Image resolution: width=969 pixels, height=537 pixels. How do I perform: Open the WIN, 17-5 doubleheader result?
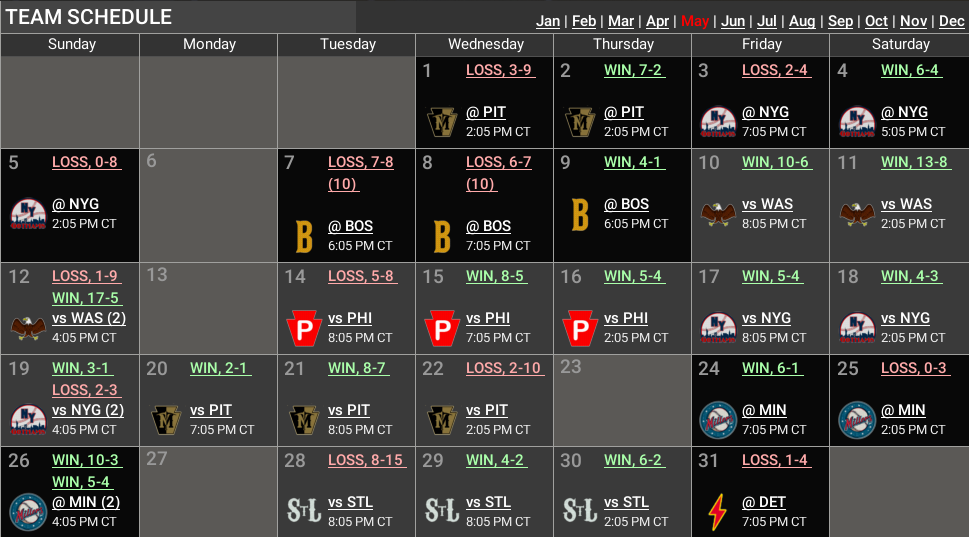coord(85,297)
